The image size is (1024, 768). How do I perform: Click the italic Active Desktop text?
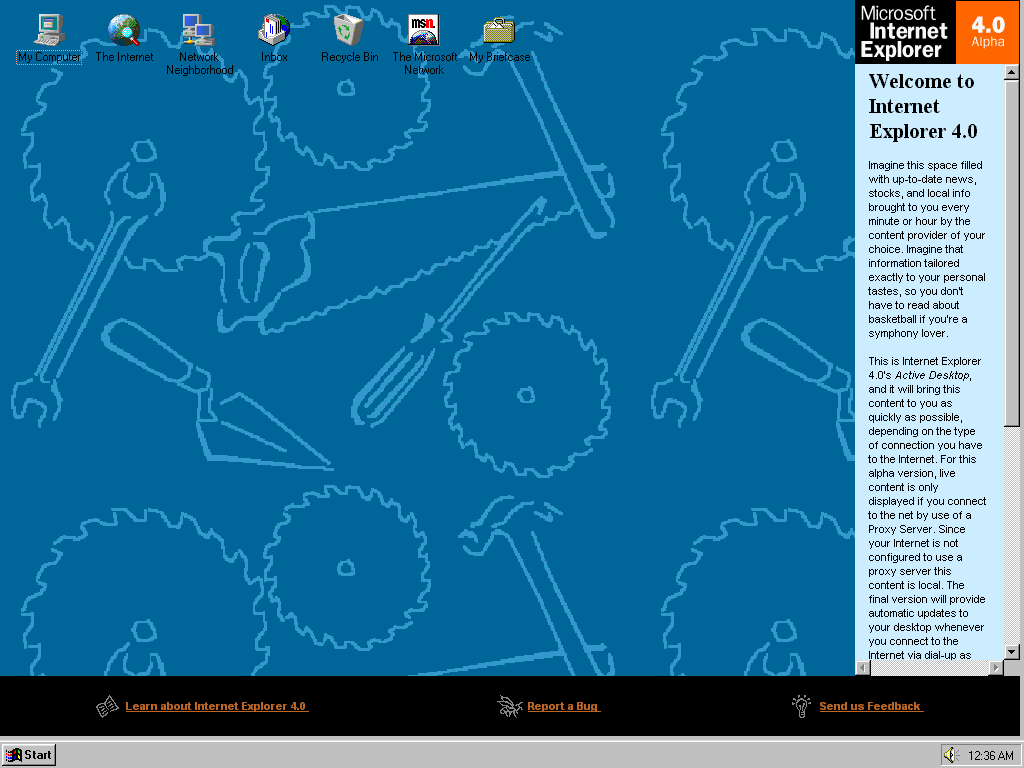(932, 375)
